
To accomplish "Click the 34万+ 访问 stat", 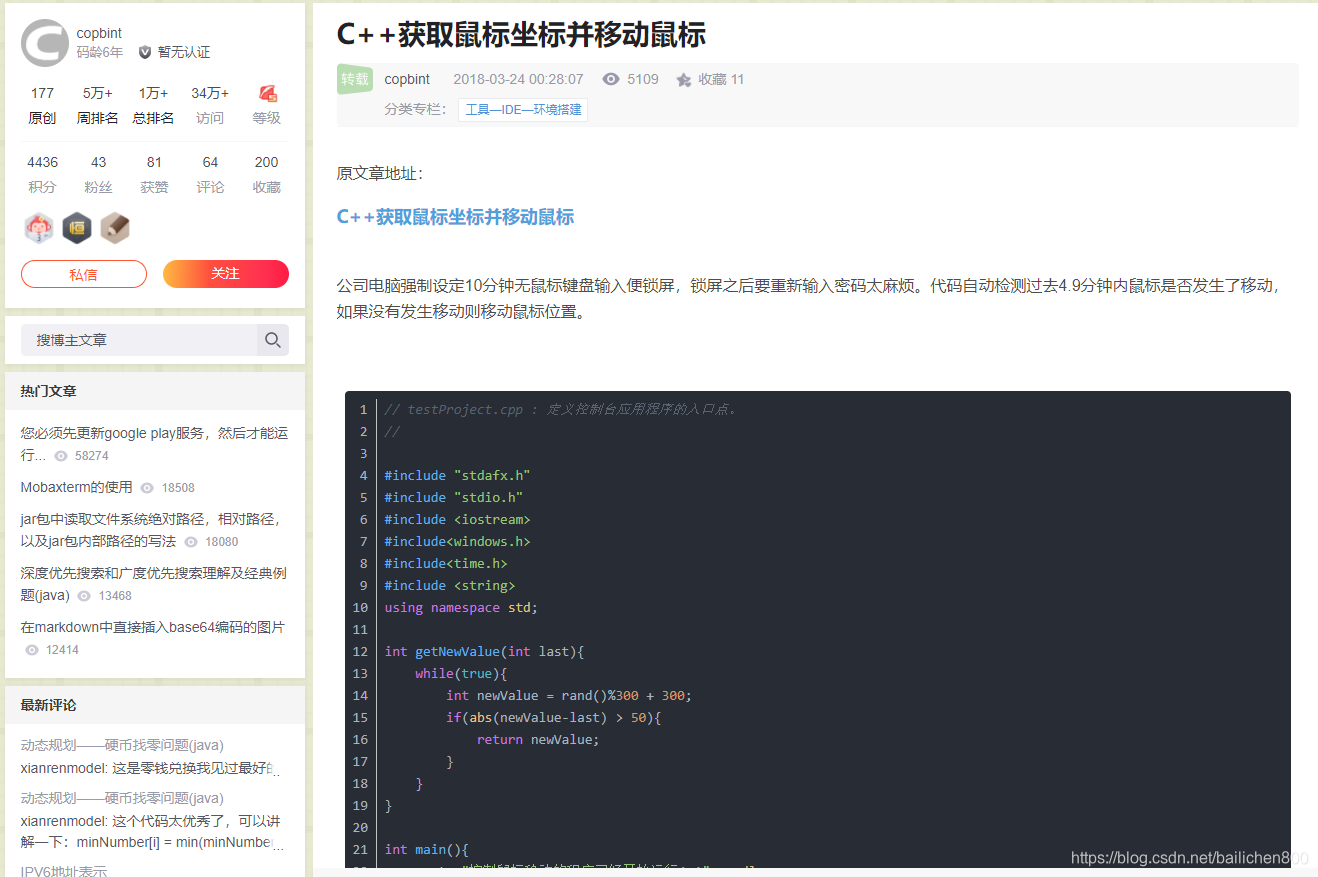I will 210,105.
